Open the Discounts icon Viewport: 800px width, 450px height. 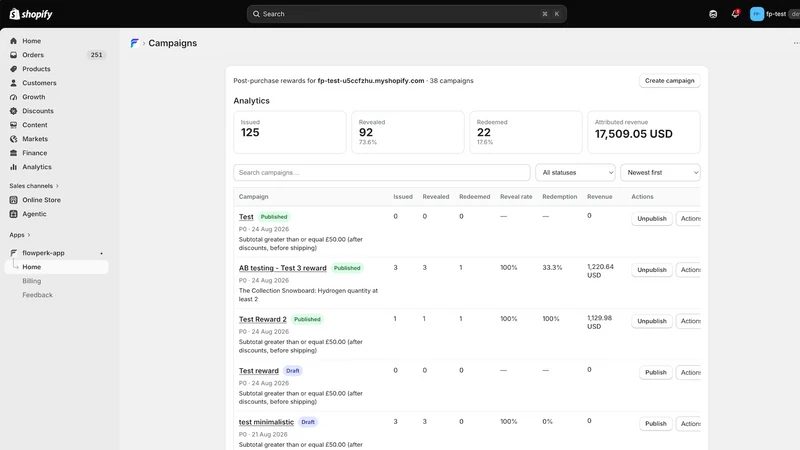tap(14, 111)
